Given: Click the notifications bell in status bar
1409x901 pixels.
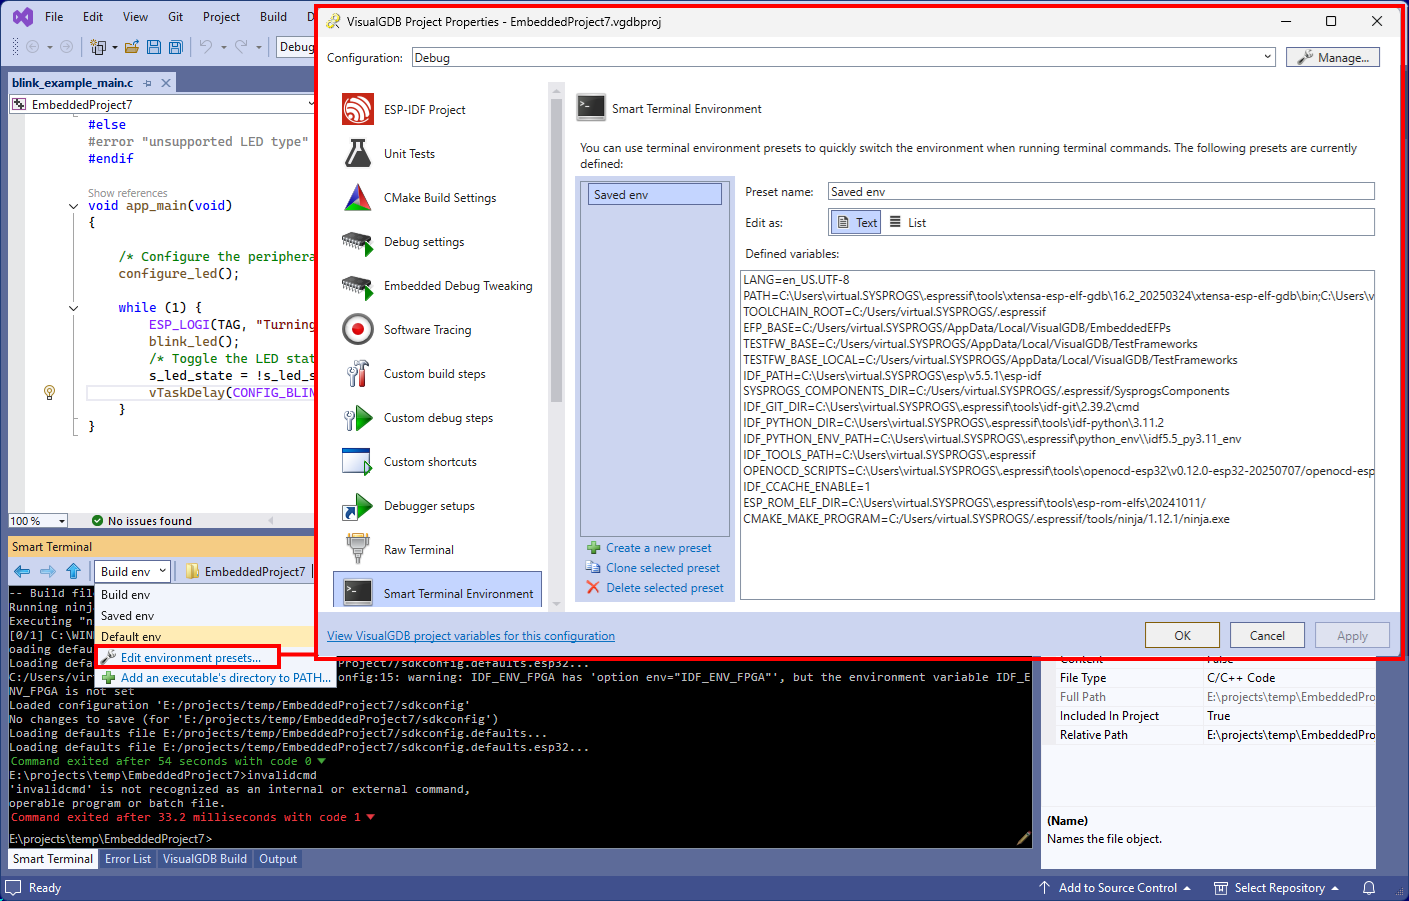Looking at the screenshot, I should [1369, 888].
